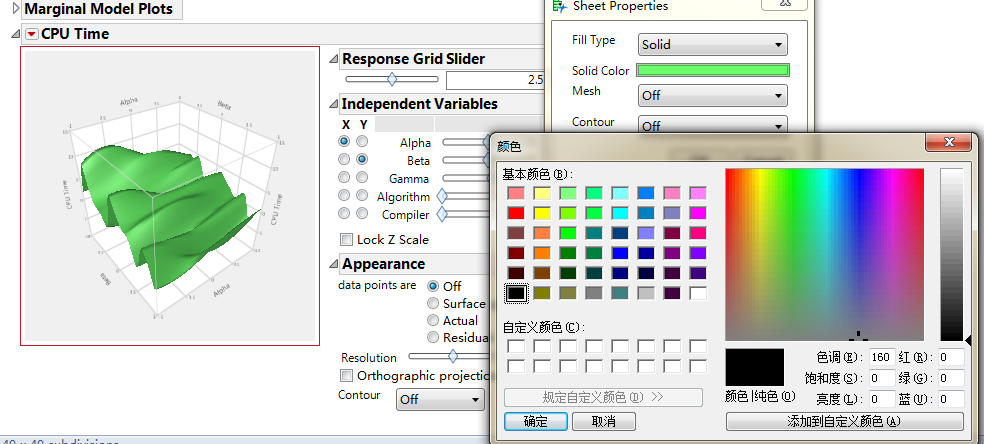984x444 pixels.
Task: Click the black color preview box
Action: 754,367
